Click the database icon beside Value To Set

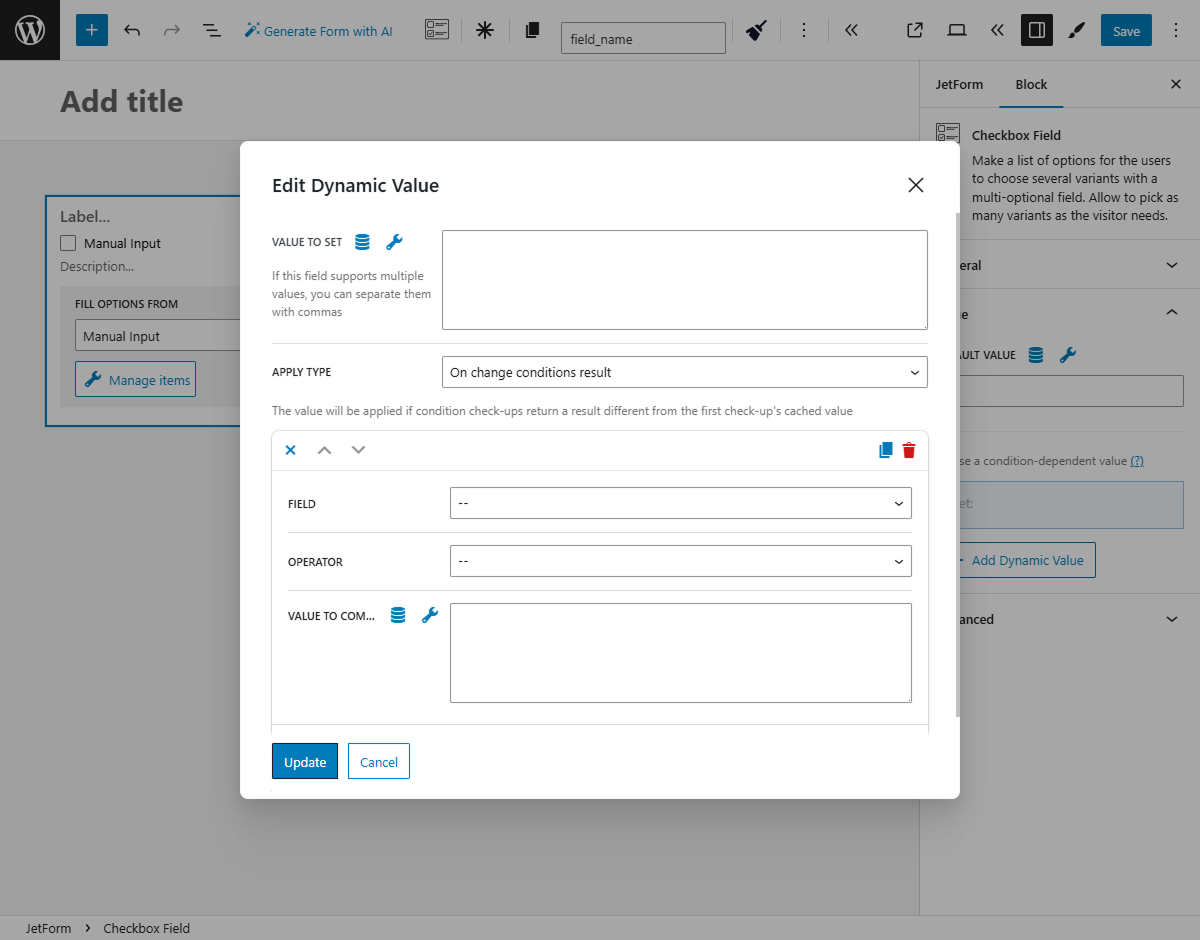pos(362,241)
